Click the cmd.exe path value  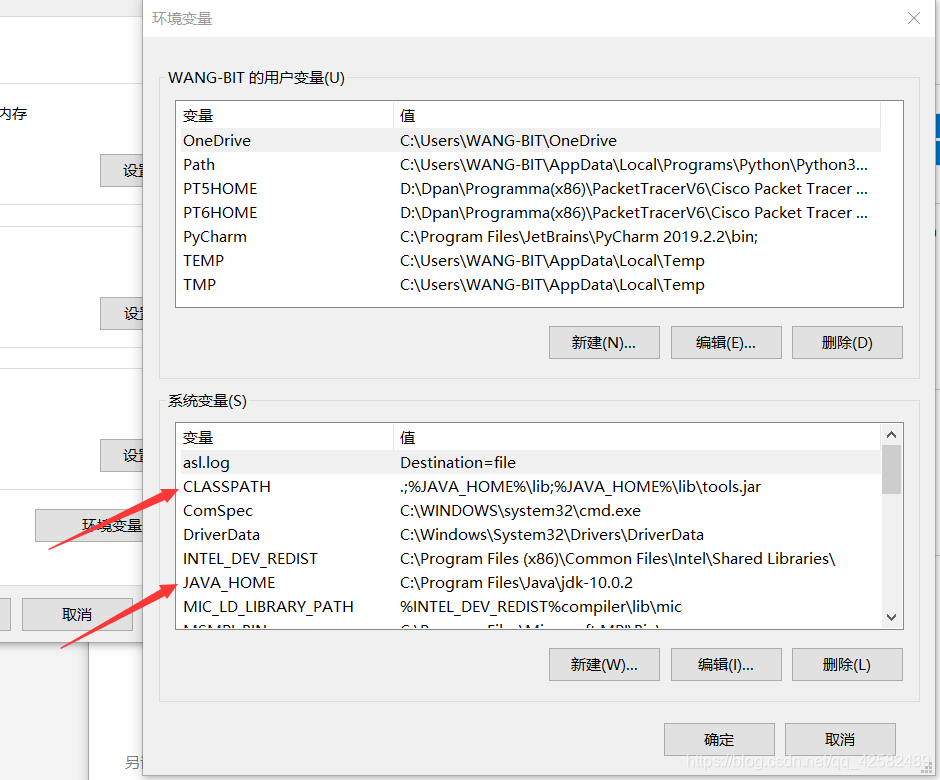[520, 510]
